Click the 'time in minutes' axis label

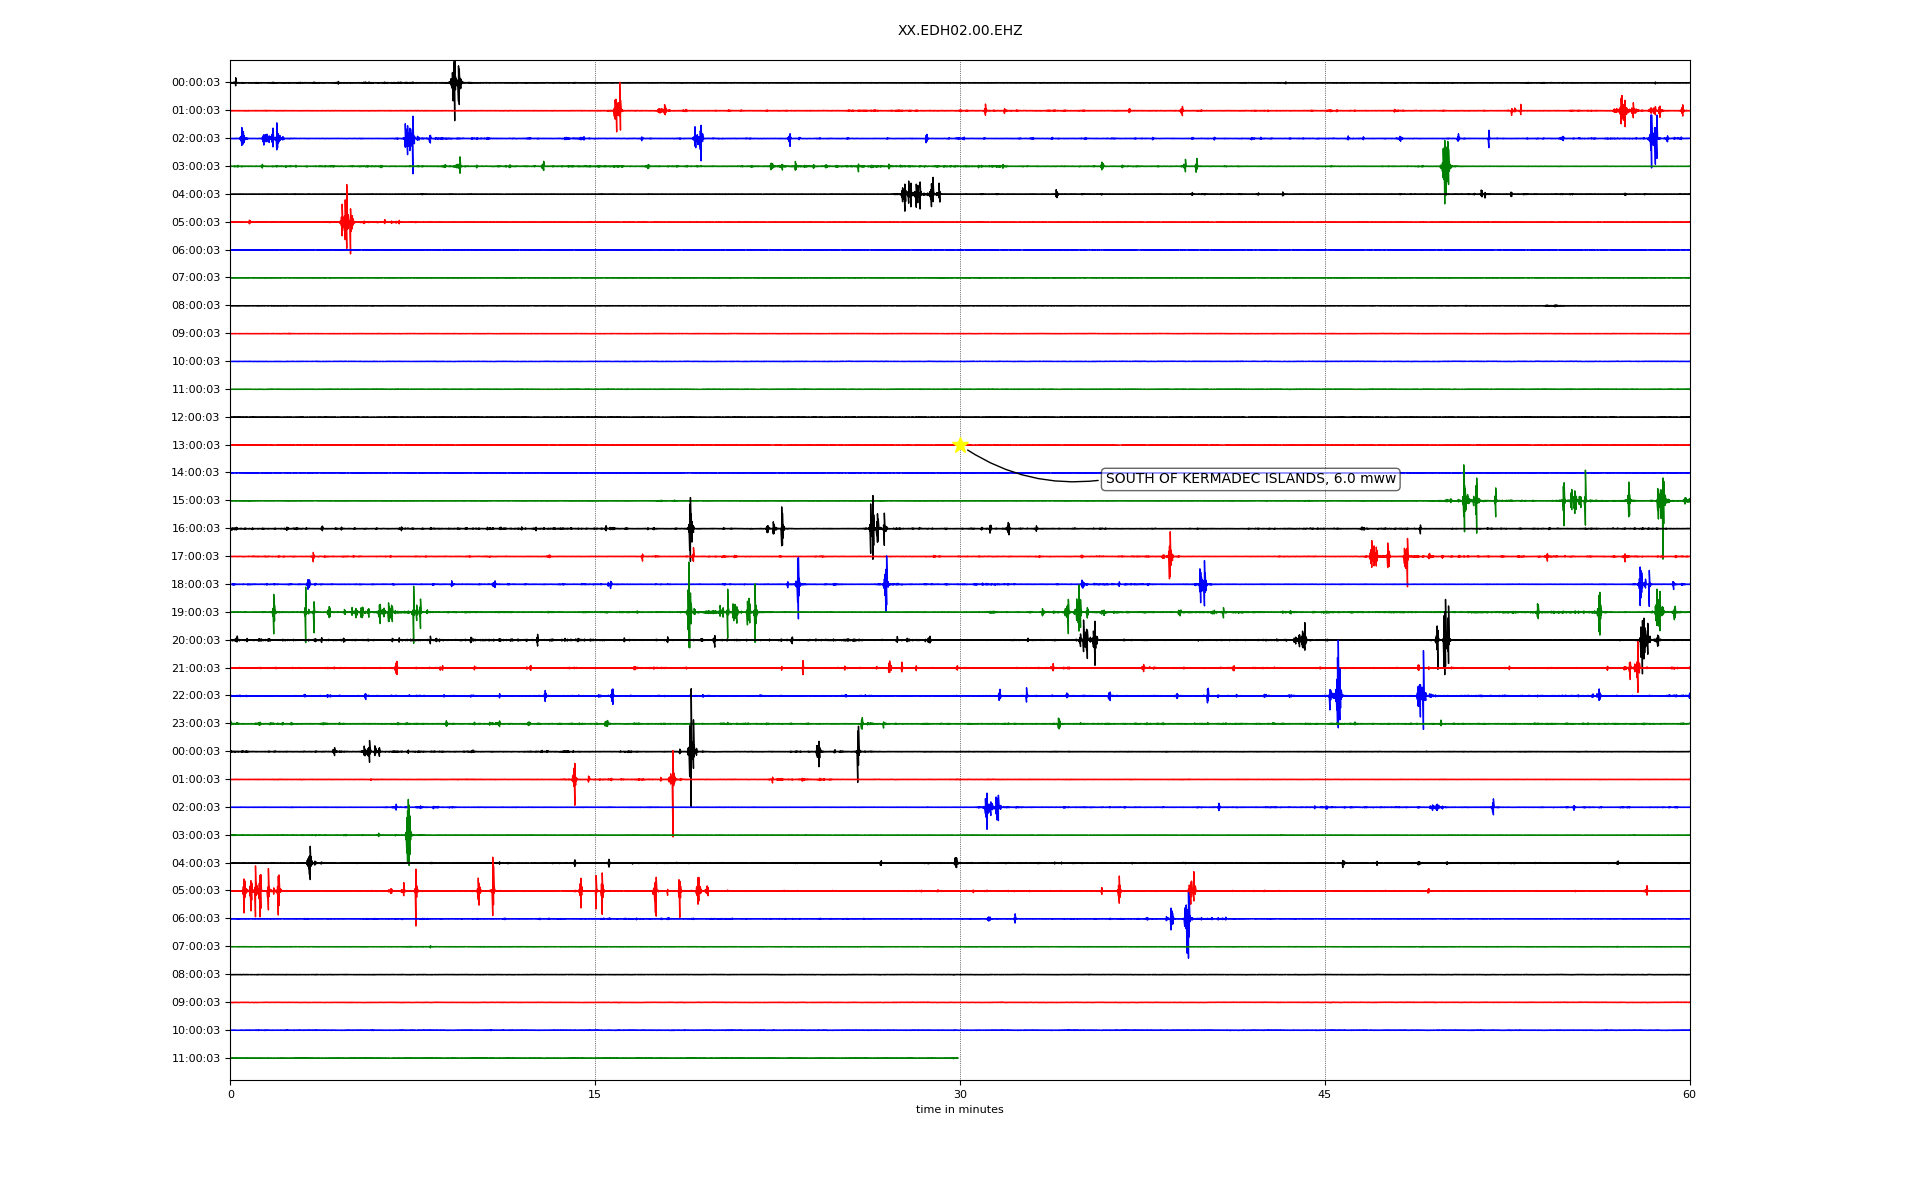click(959, 1109)
